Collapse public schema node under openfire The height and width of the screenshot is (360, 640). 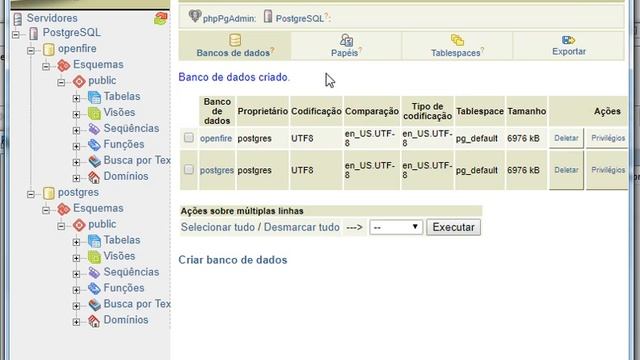tap(61, 82)
